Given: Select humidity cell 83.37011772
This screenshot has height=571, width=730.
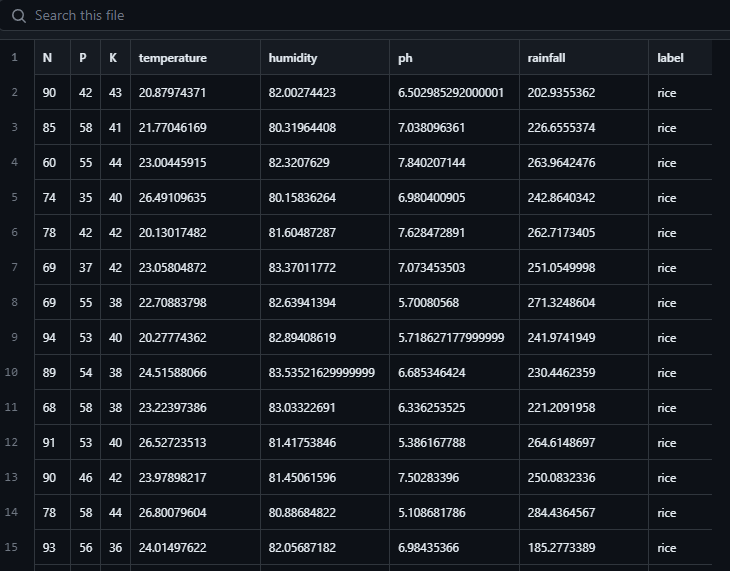Looking at the screenshot, I should [x=325, y=267].
